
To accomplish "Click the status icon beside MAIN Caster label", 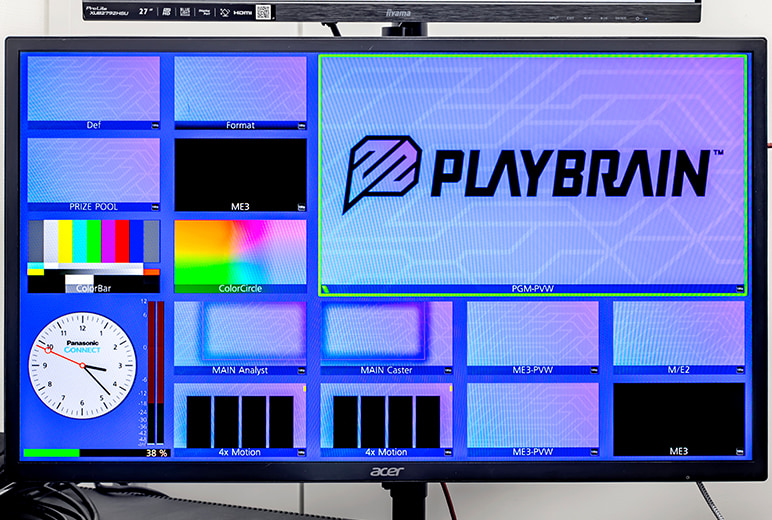I will [x=447, y=371].
